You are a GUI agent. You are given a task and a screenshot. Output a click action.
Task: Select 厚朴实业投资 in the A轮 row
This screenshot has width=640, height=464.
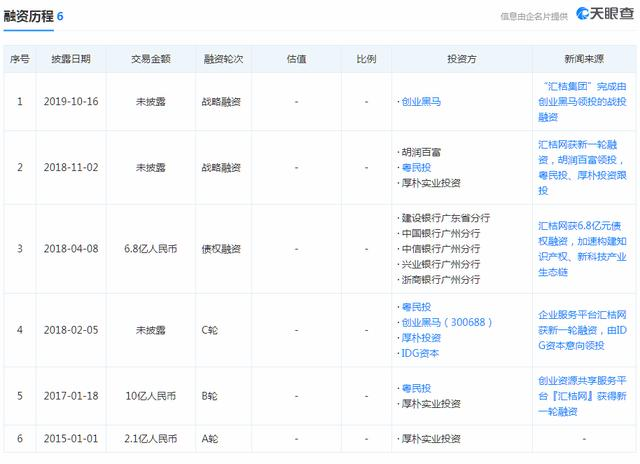431,439
